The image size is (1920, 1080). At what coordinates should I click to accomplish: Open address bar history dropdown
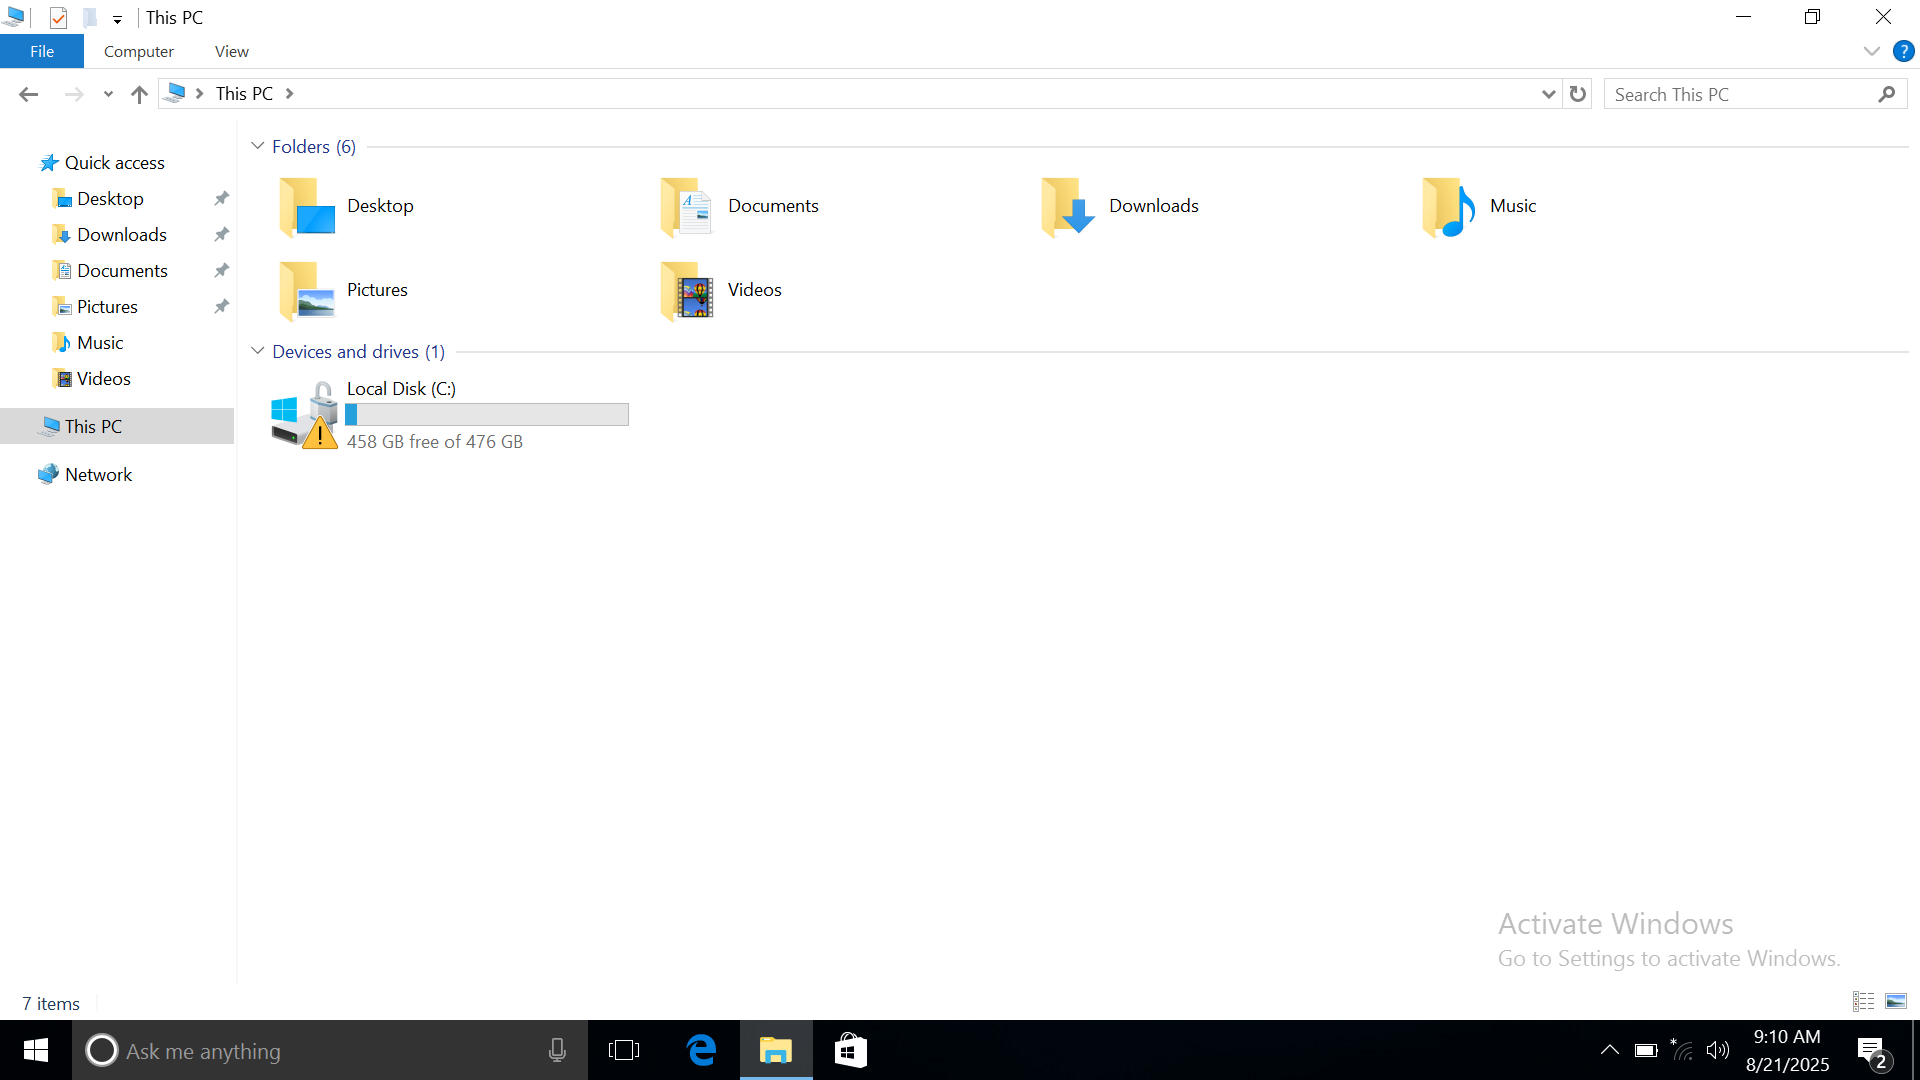coord(1548,94)
